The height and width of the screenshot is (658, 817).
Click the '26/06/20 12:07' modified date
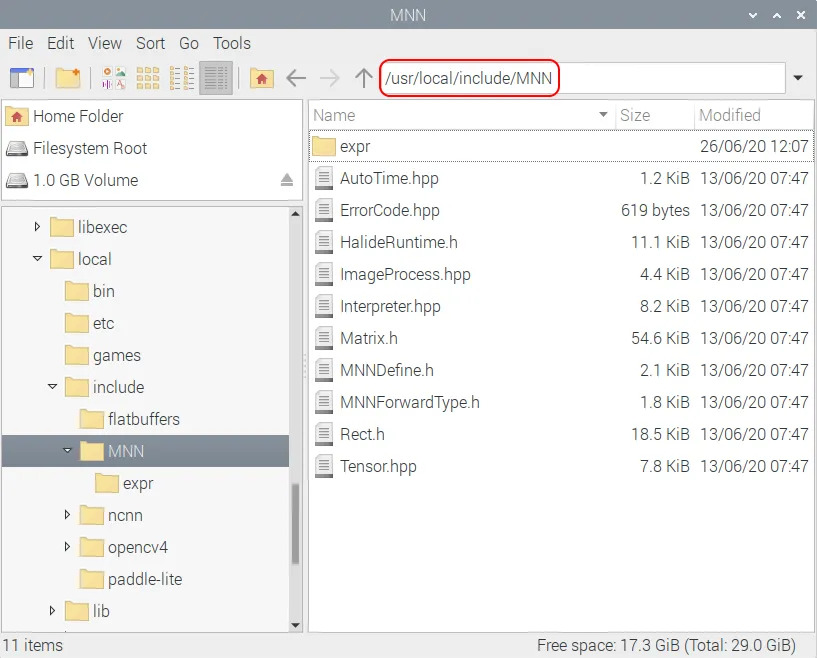click(754, 146)
